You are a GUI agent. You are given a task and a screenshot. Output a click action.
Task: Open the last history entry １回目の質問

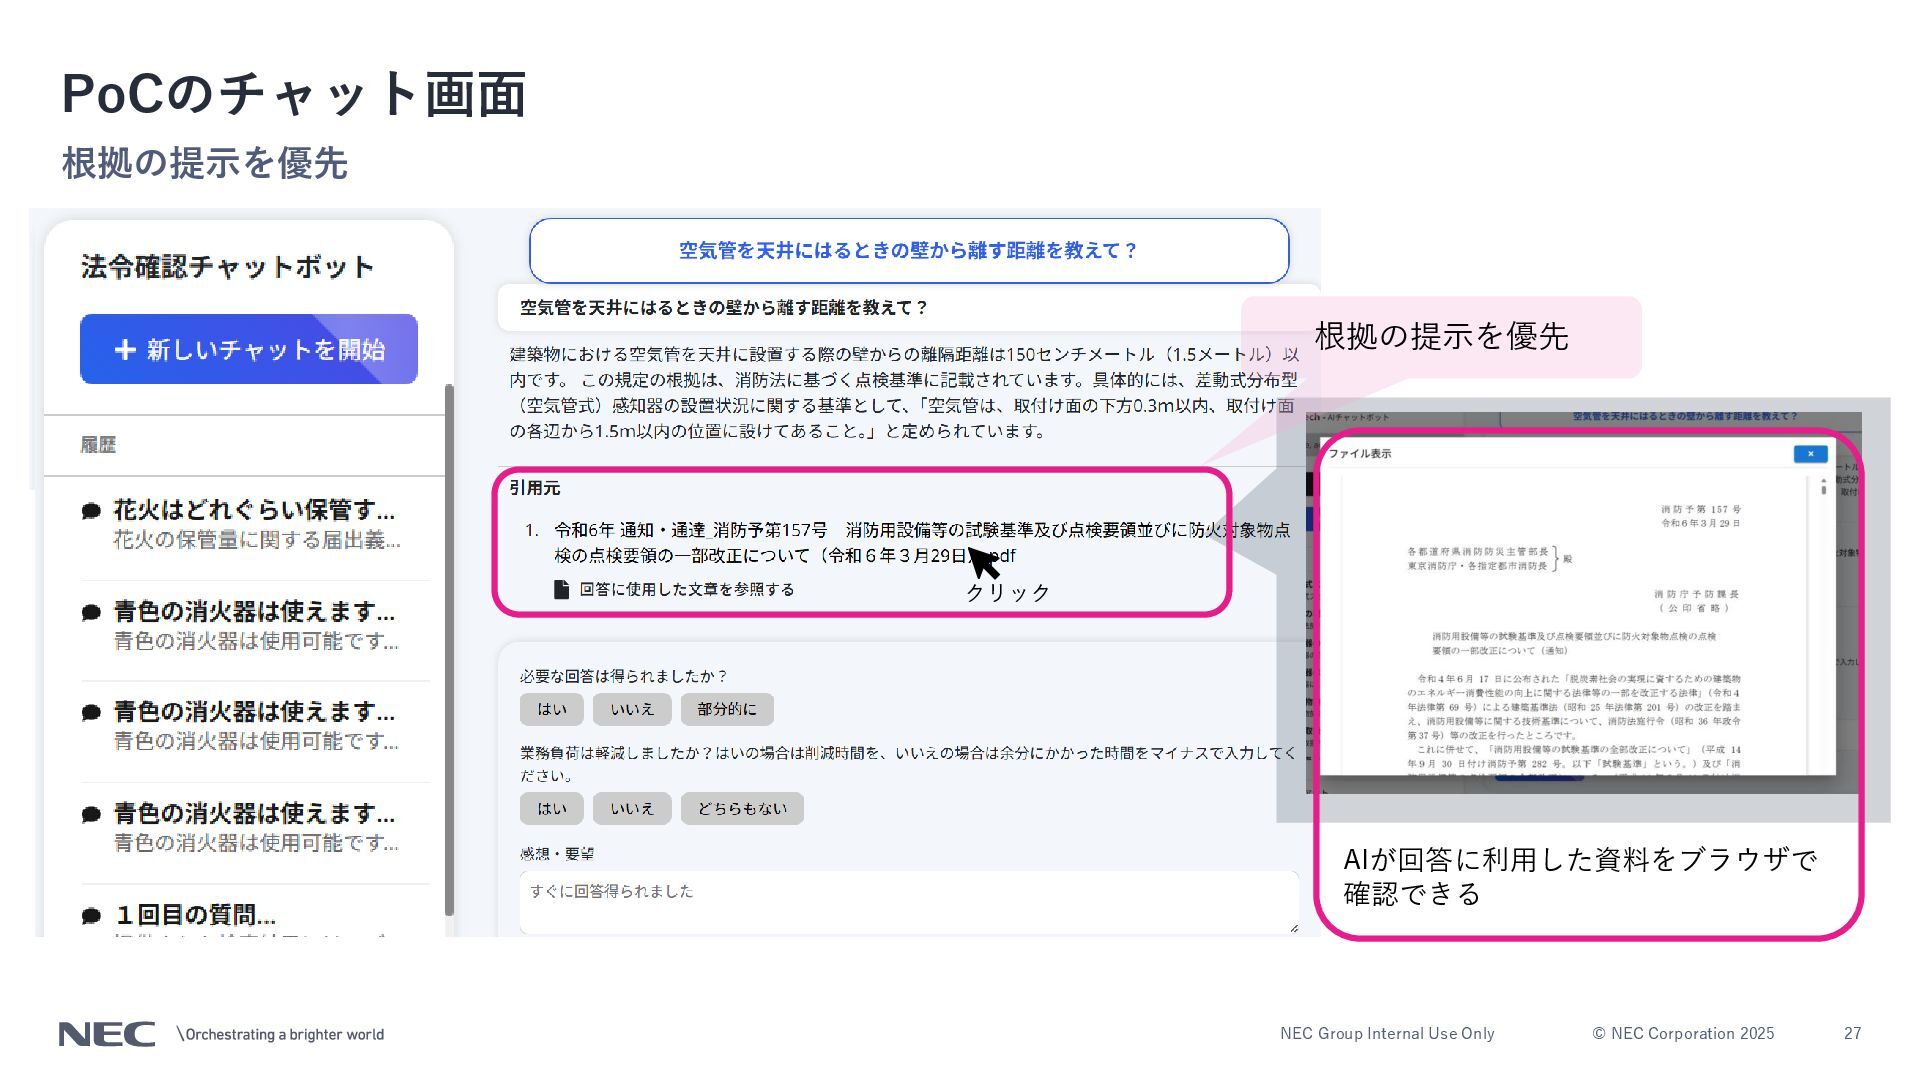(196, 915)
